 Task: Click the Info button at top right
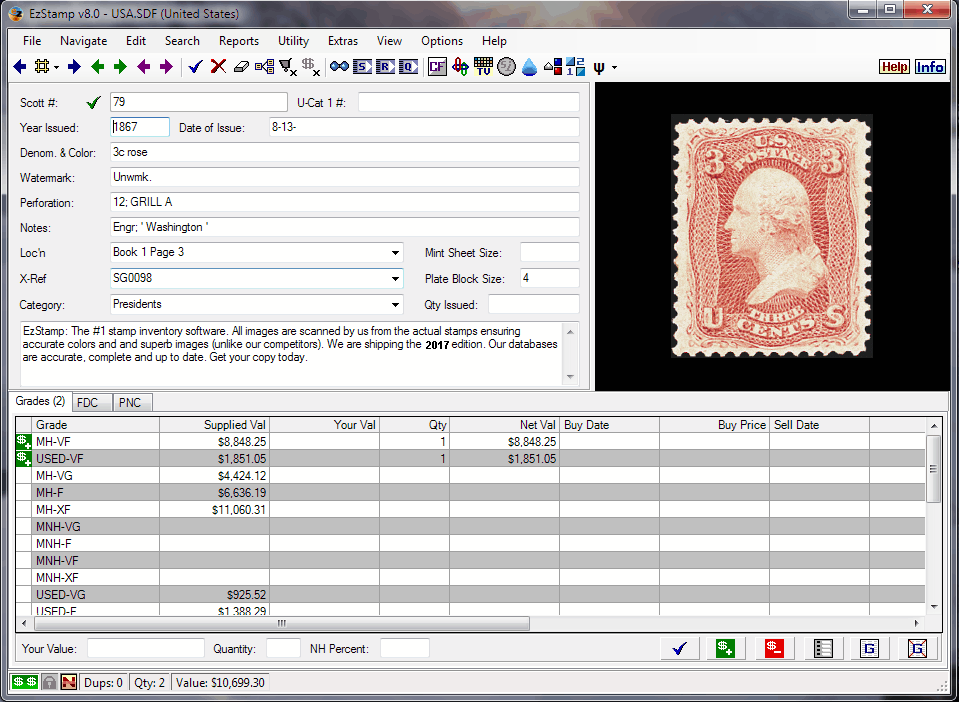pos(930,66)
